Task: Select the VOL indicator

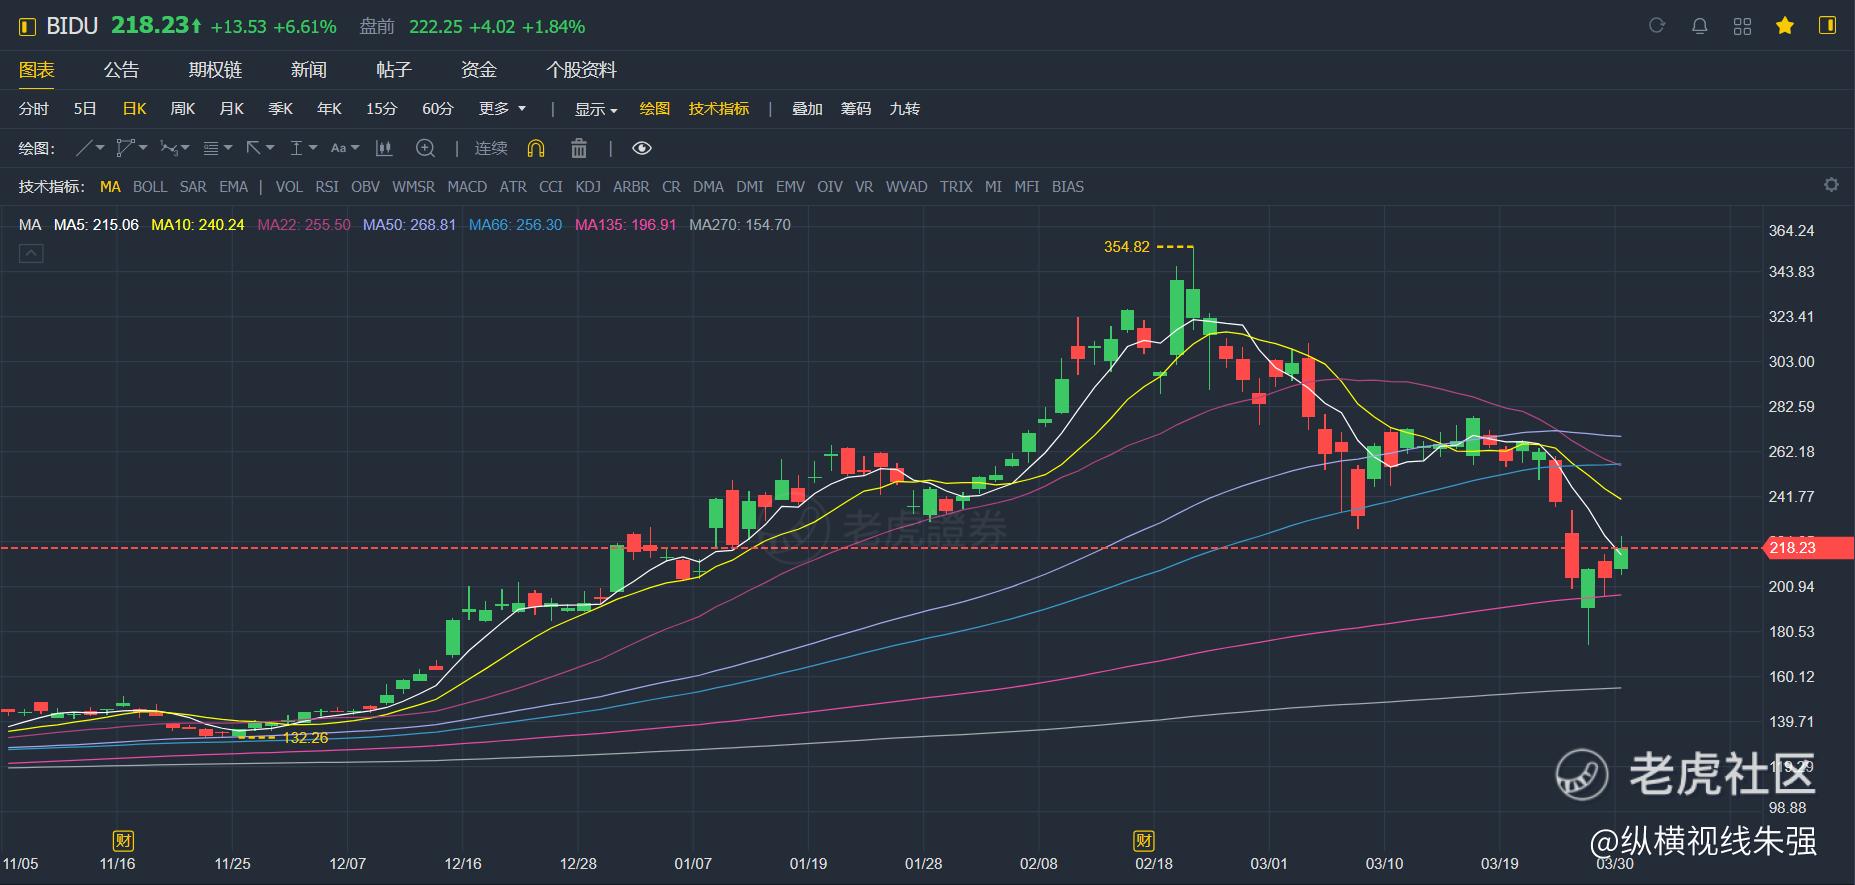Action: tap(289, 187)
